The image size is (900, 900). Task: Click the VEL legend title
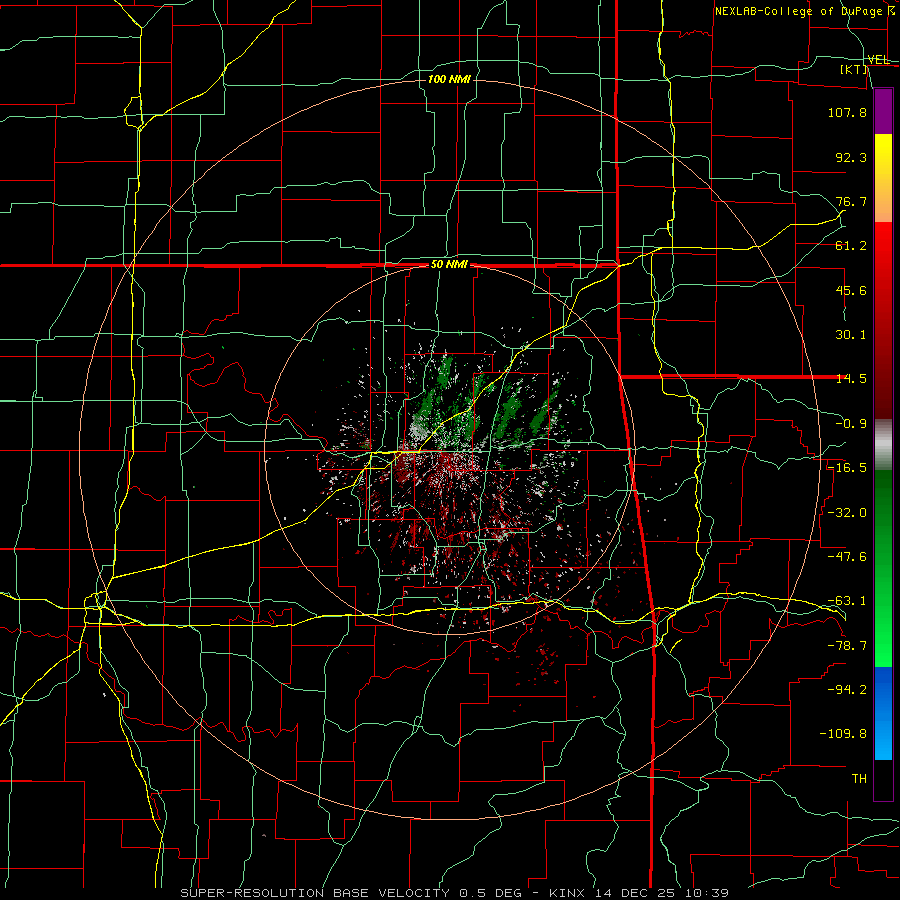(x=879, y=59)
